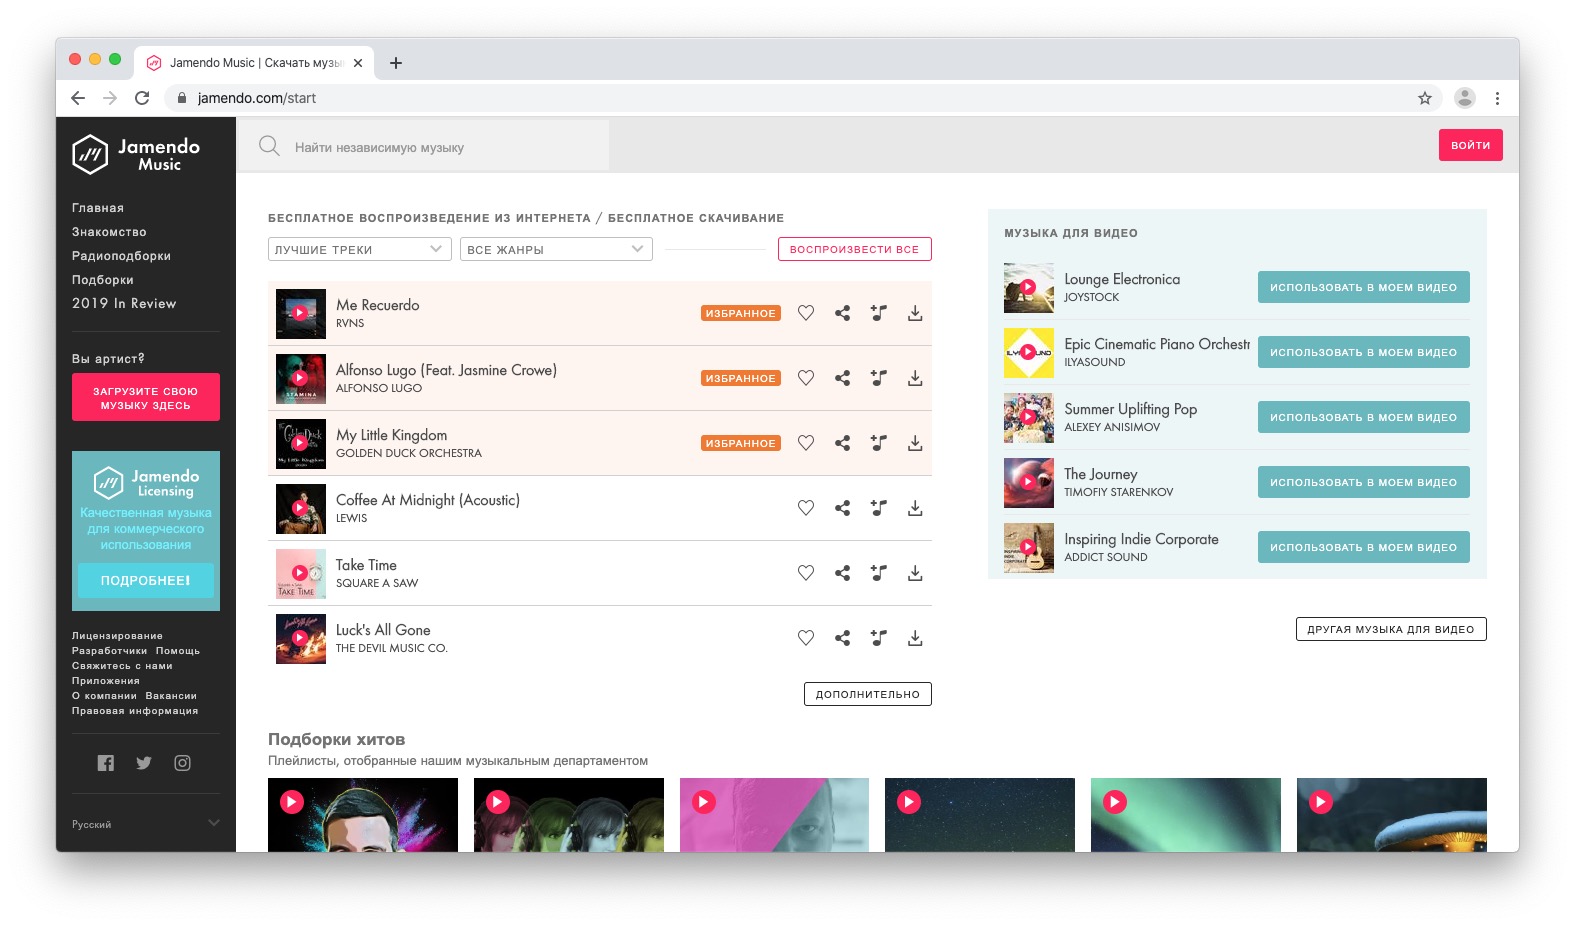This screenshot has height=926, width=1575.
Task: Share Coffee At Midnight (Acoustic)
Action: coord(842,508)
